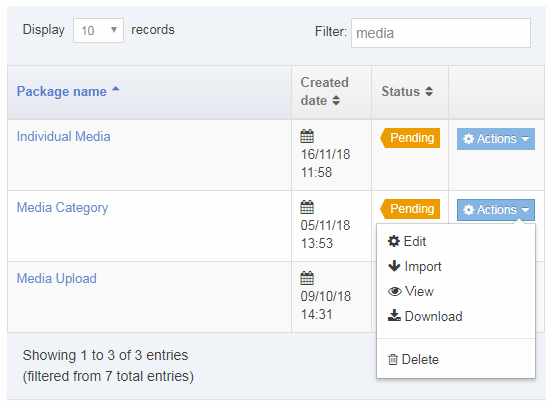Click the Pending badge for Individual Media
551x409 pixels.
click(x=410, y=138)
